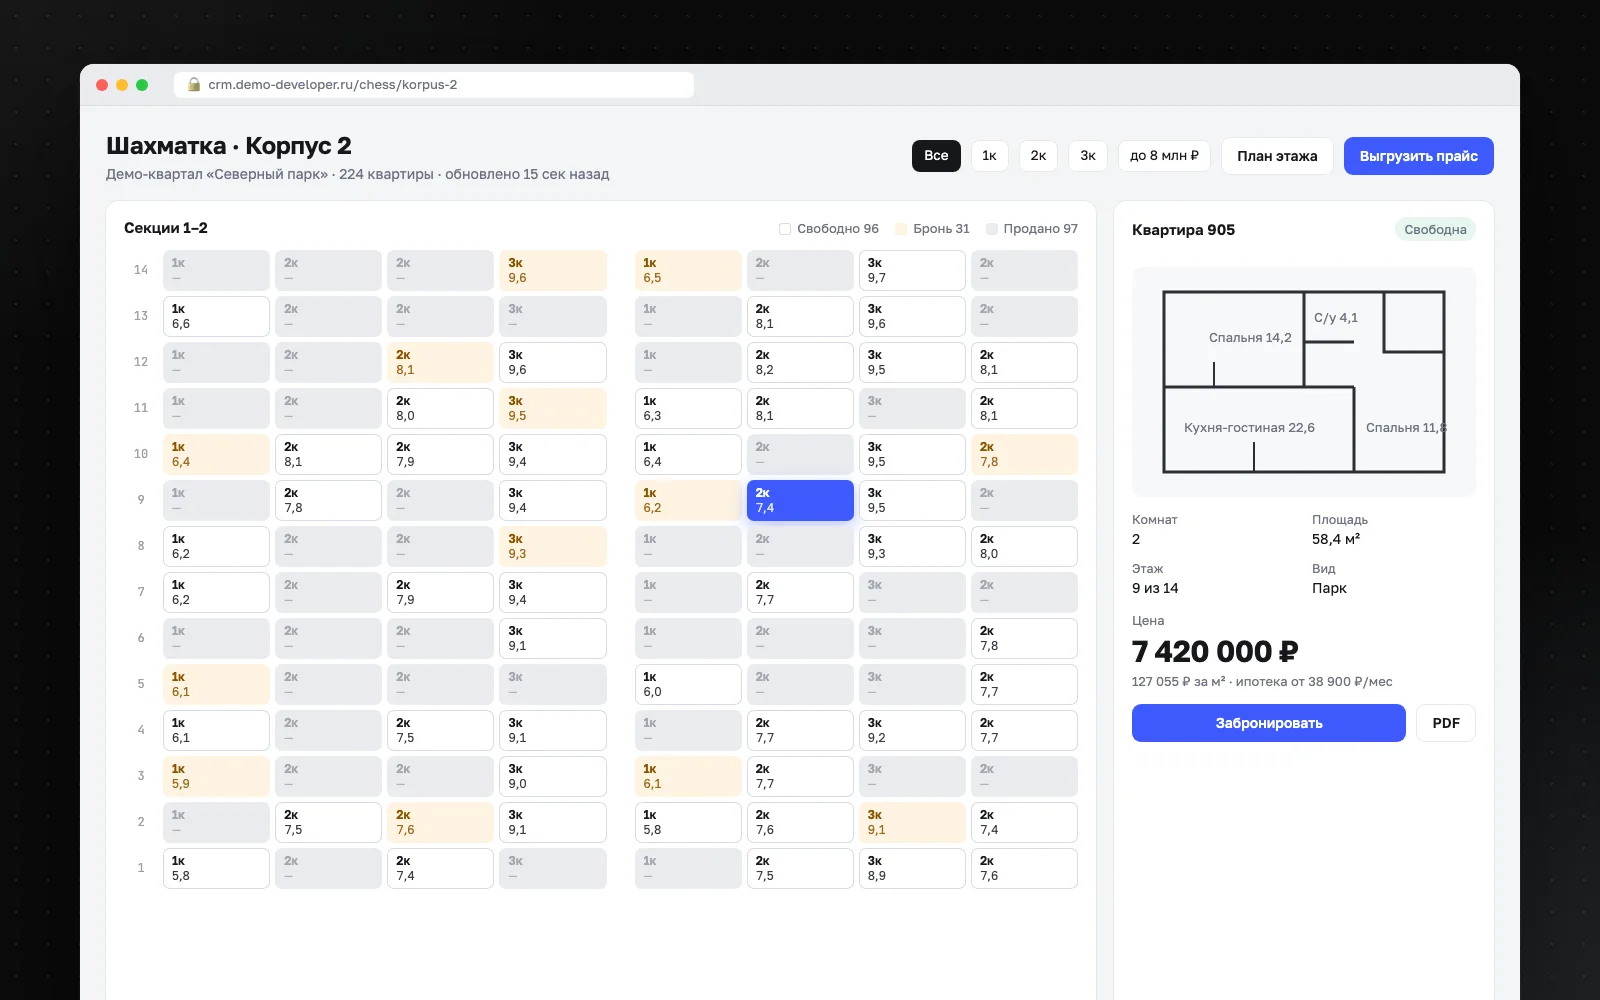Select 2к 8,2 cell on floor 12
This screenshot has width=1600, height=1000.
[800, 362]
